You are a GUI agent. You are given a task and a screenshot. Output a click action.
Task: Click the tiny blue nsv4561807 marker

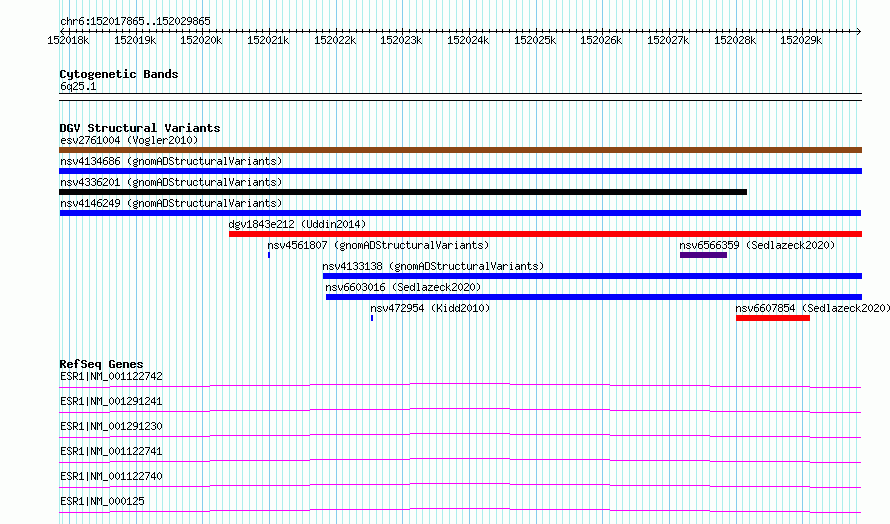tap(269, 255)
